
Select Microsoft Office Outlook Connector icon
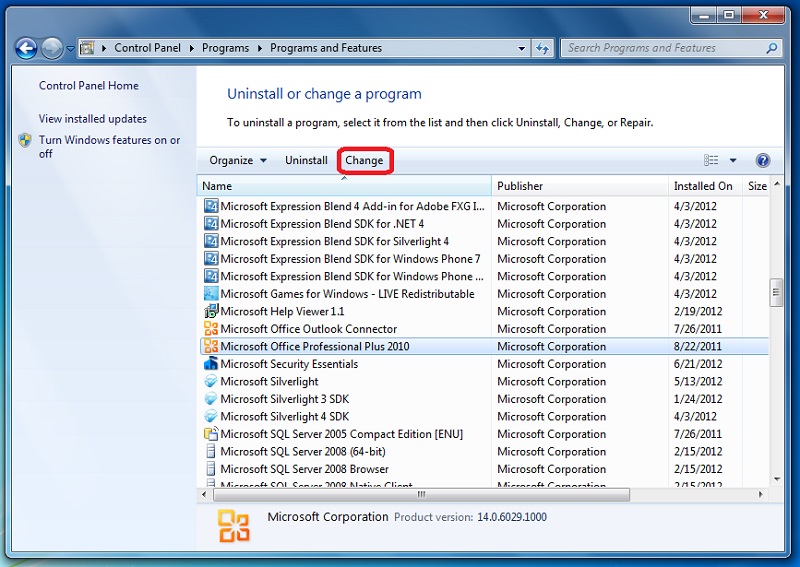[211, 329]
